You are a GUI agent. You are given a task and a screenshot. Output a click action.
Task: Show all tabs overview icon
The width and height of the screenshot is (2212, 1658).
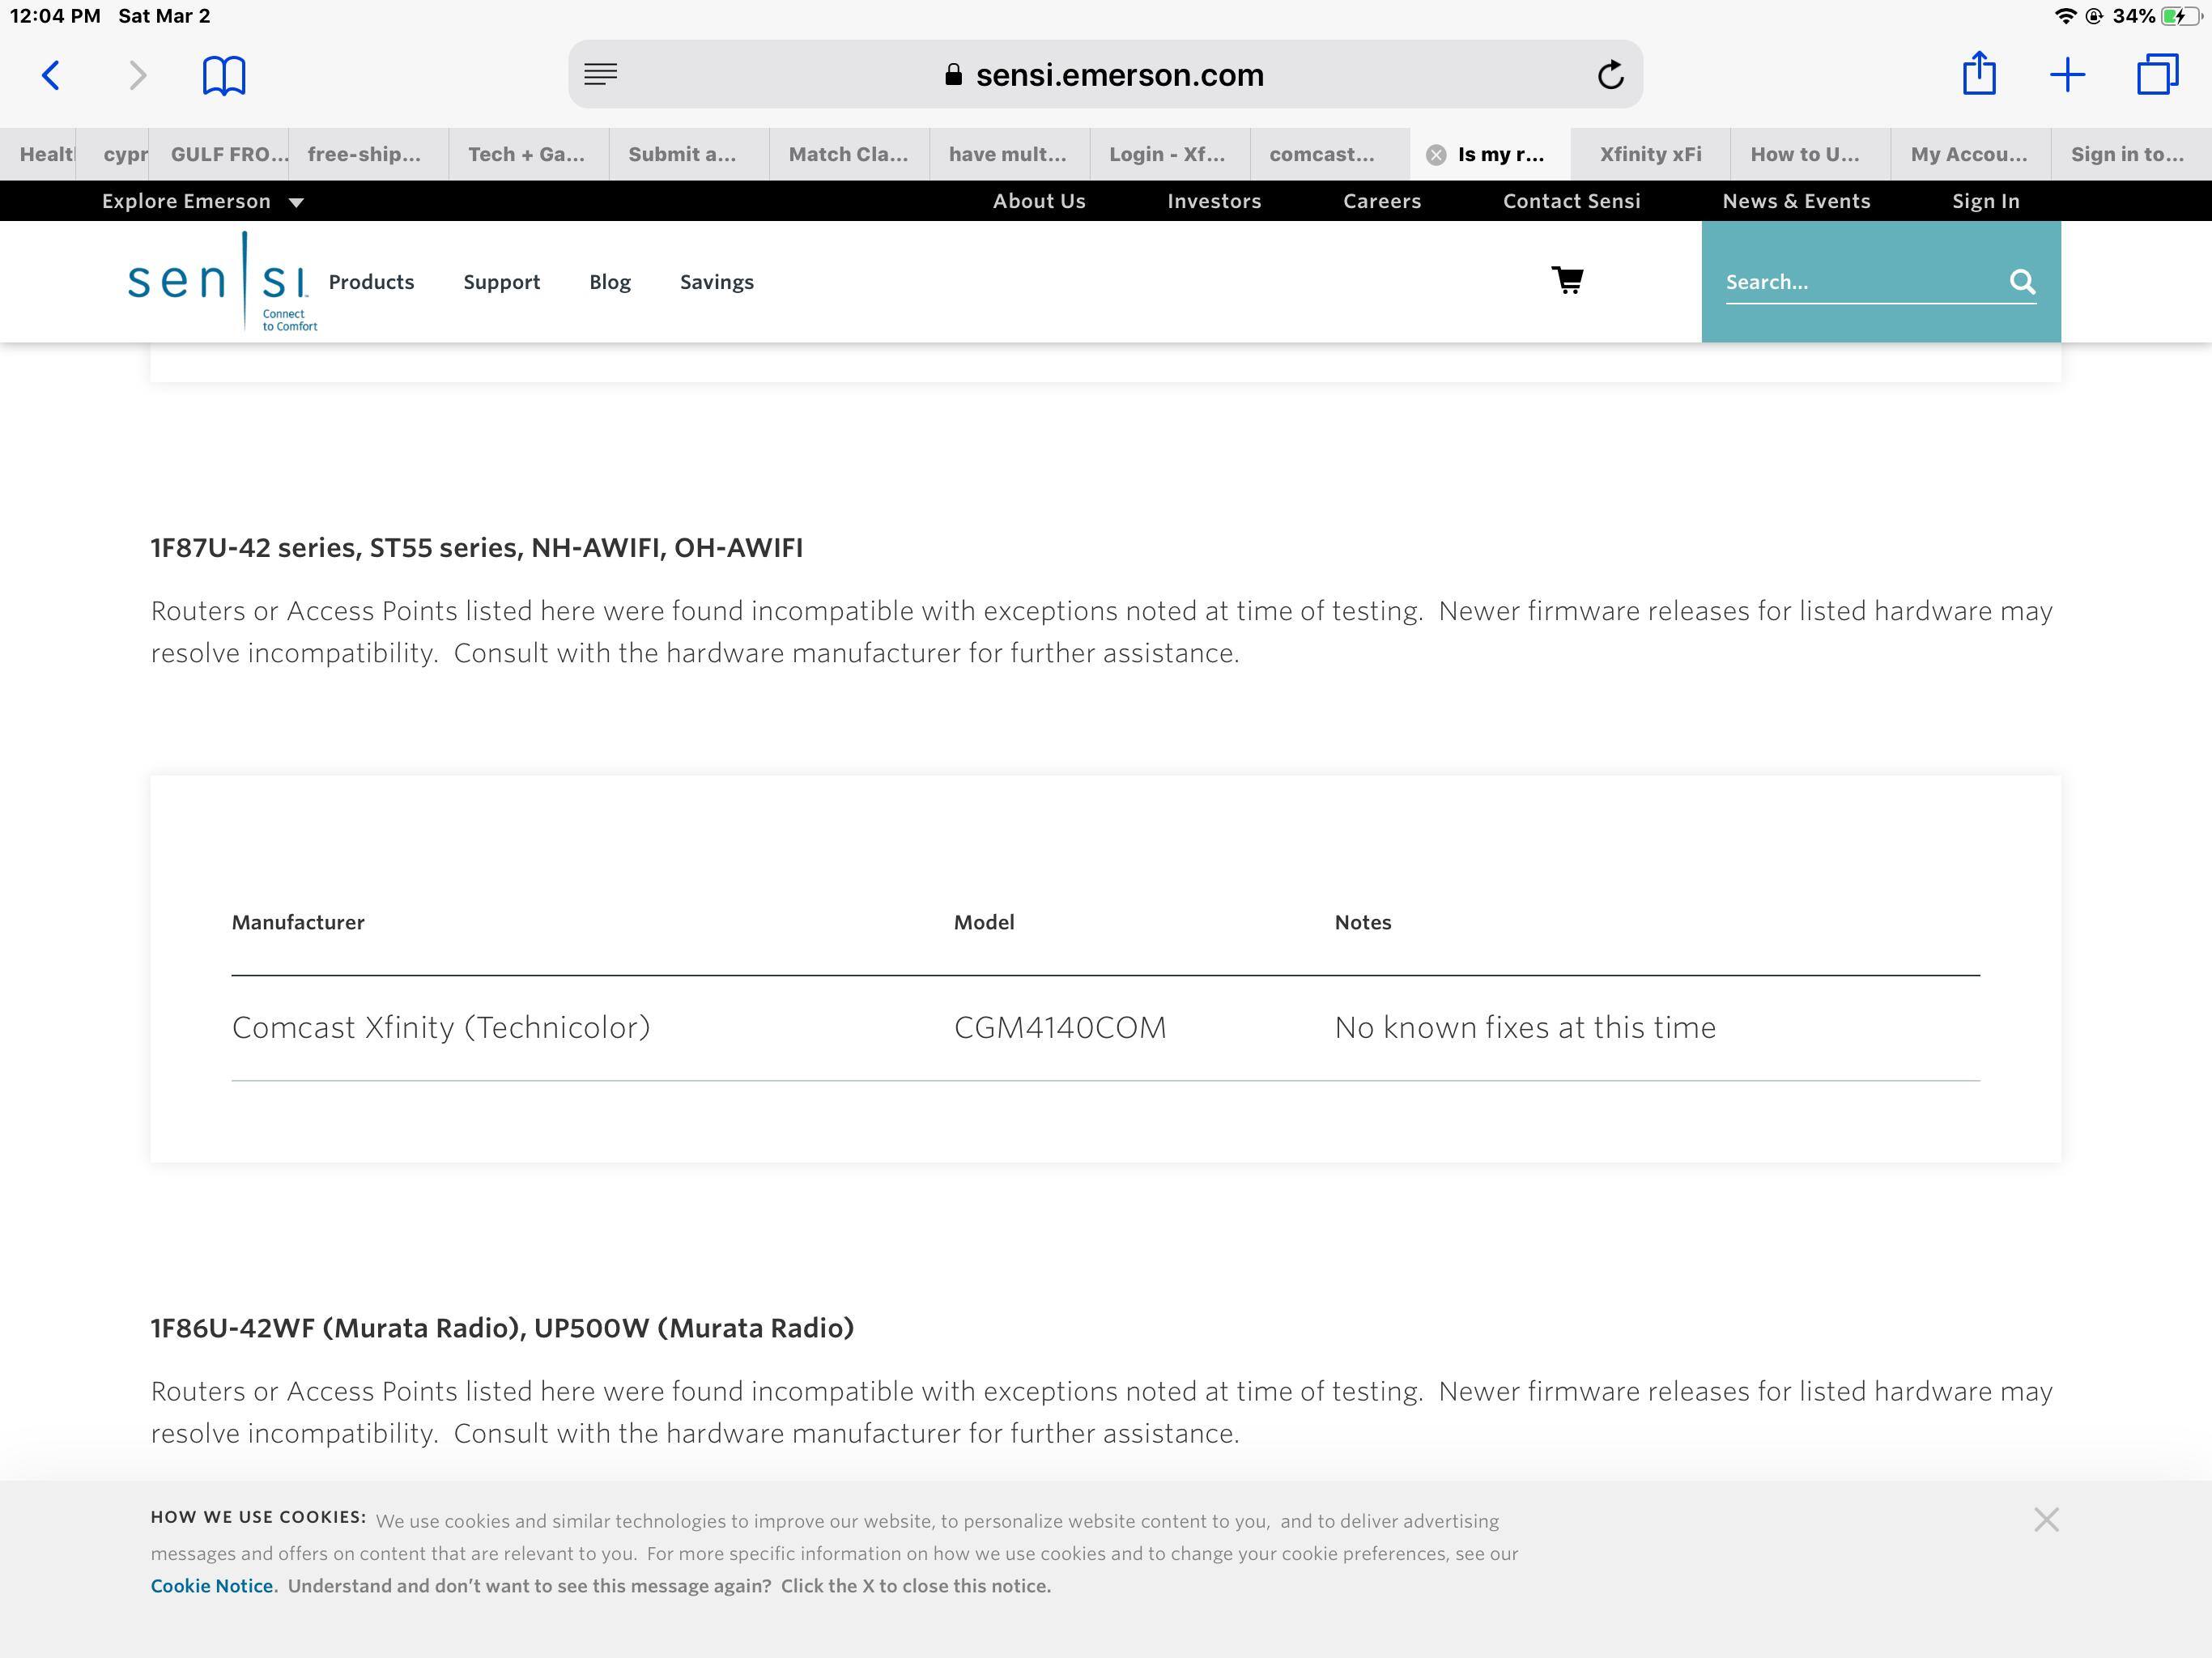2157,75
